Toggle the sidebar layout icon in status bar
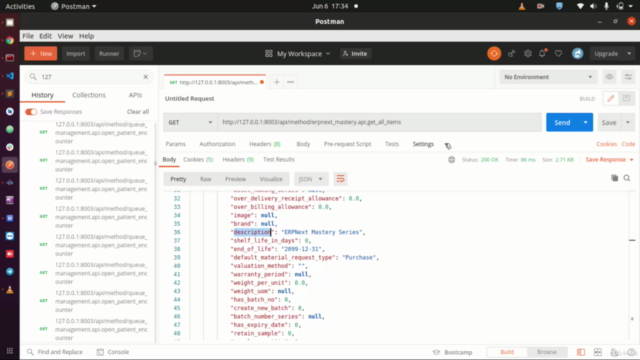Image resolution: width=640 pixels, height=360 pixels. pos(580,352)
